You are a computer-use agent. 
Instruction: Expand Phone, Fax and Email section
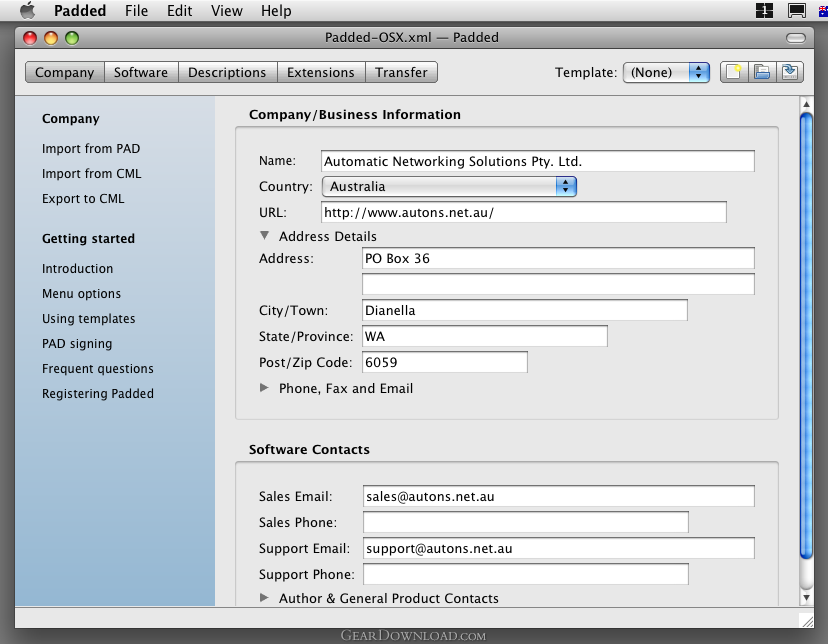point(265,388)
